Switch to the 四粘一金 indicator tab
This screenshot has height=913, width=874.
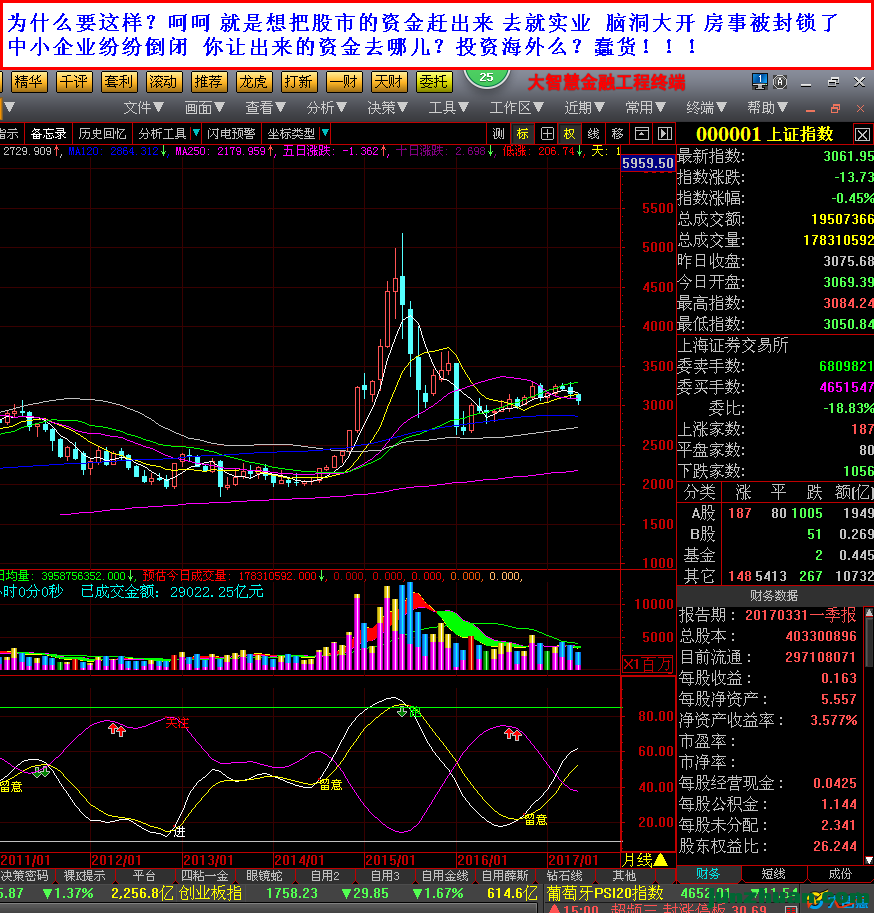(x=204, y=876)
